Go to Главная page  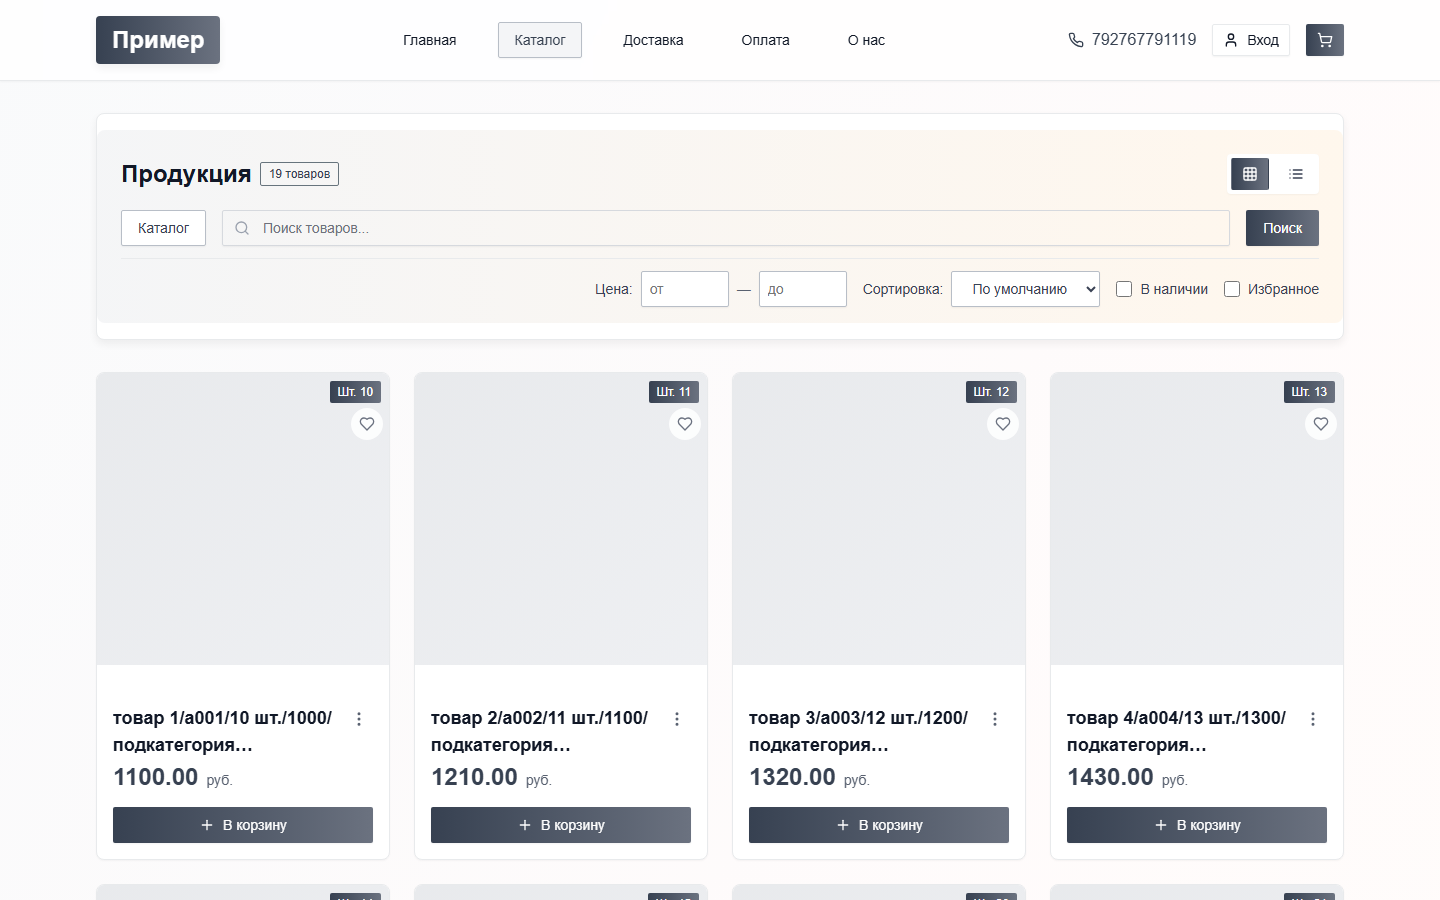click(x=430, y=40)
